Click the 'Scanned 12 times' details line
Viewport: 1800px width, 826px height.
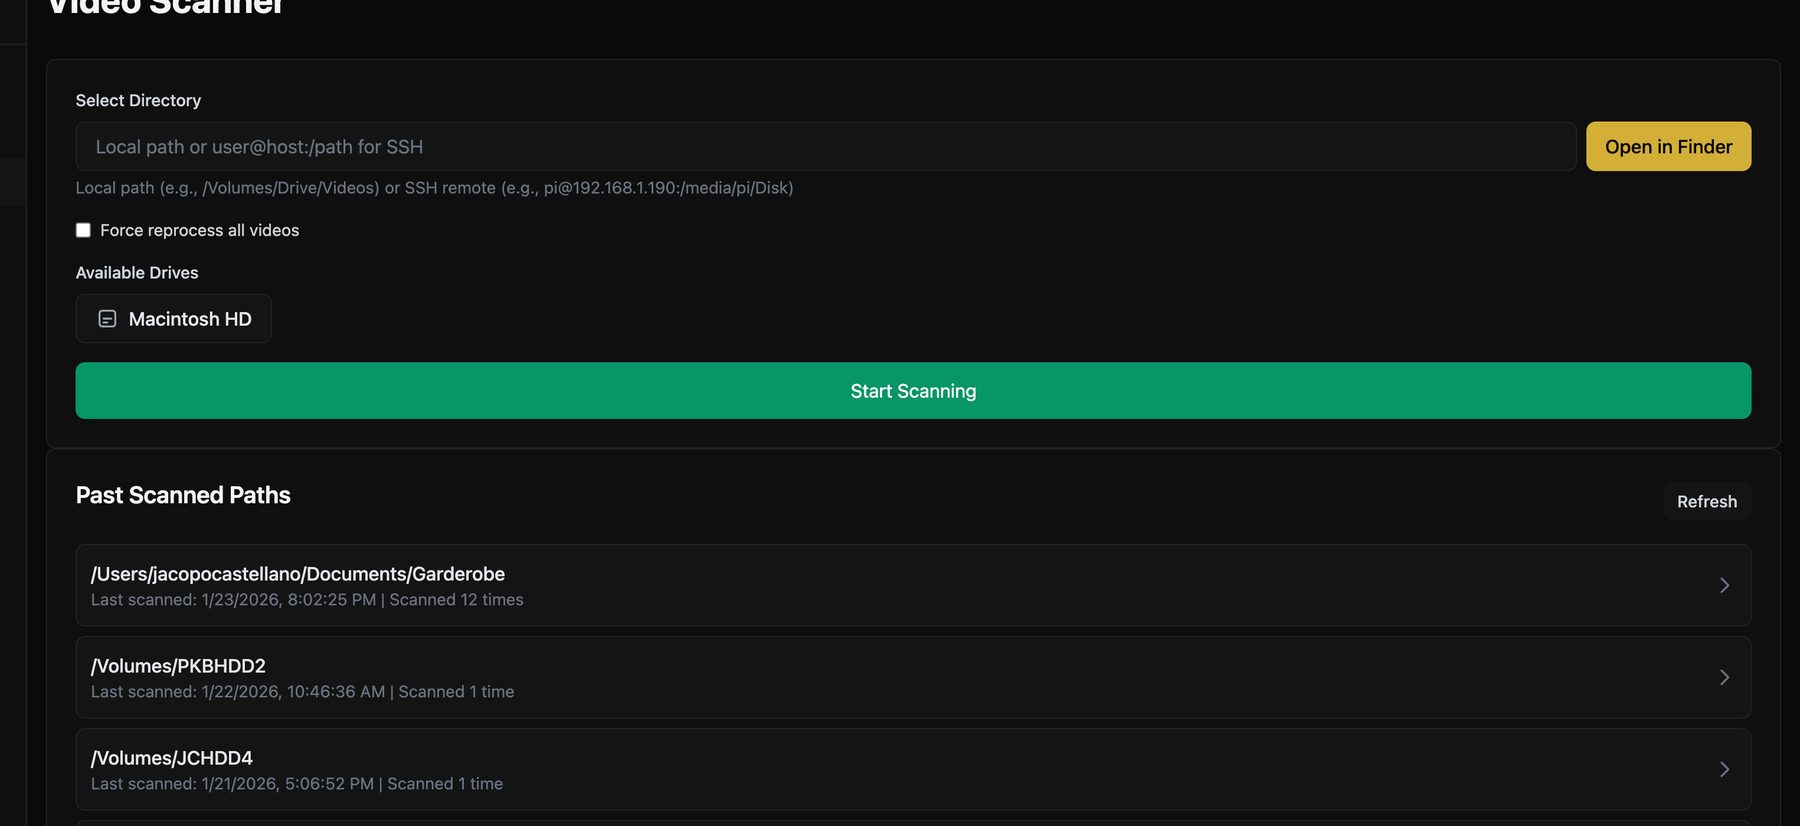[x=456, y=600]
